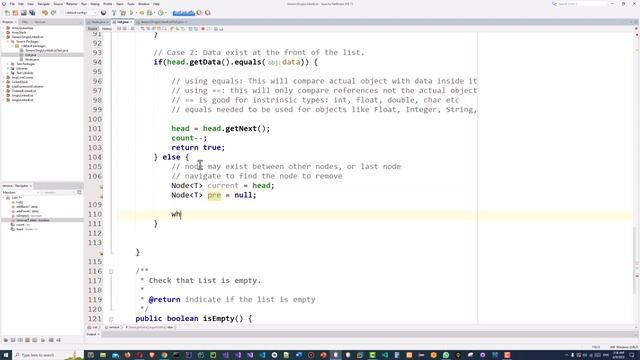Open the Window menu
Viewport: 640px width, 360px height.
click(144, 4)
